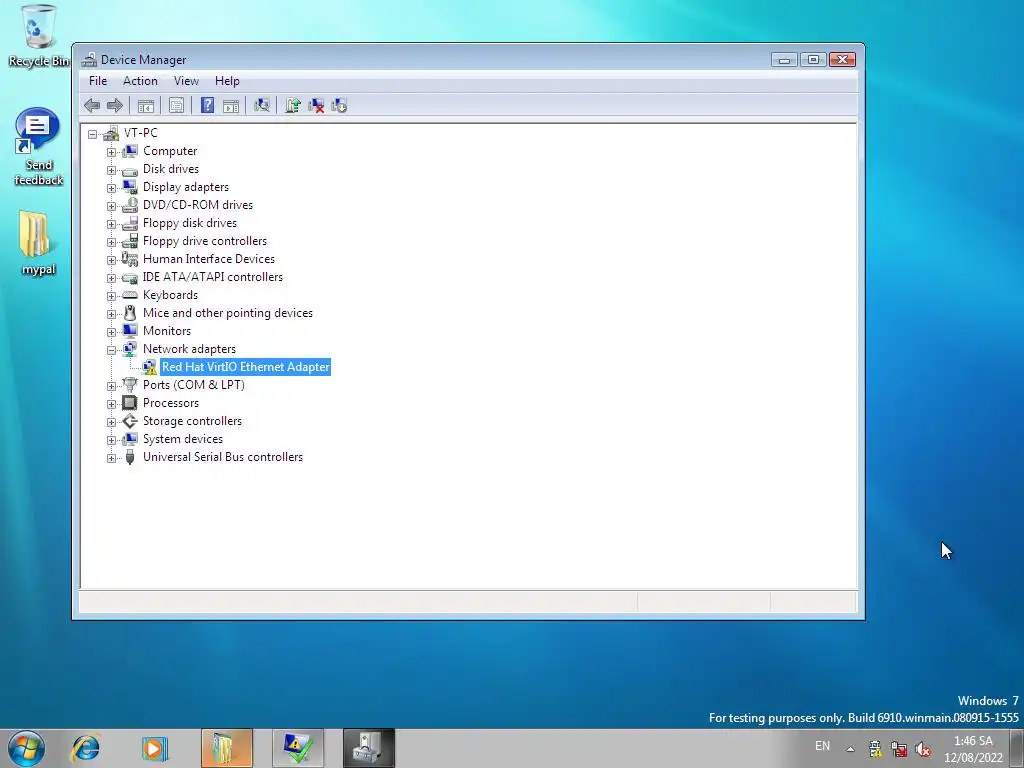1024x768 pixels.
Task: Select the 'Network adapters' label
Action: (189, 349)
